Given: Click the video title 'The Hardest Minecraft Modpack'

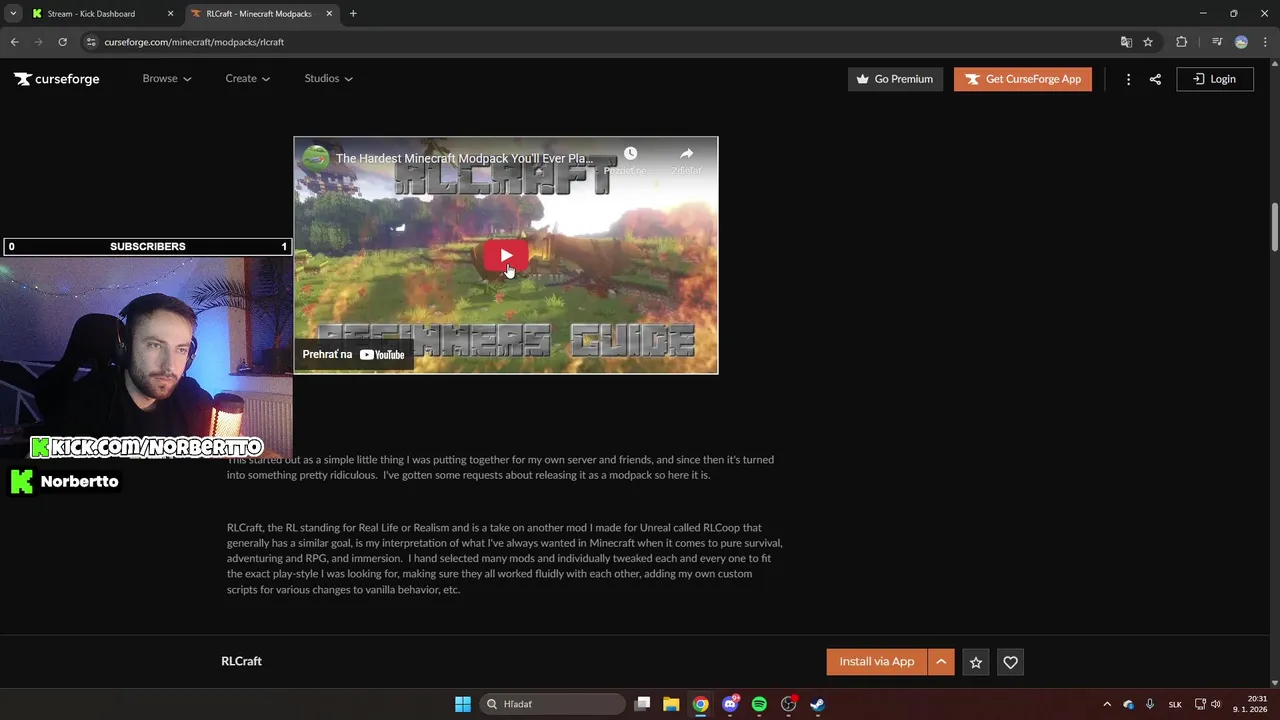Looking at the screenshot, I should click(x=464, y=159).
